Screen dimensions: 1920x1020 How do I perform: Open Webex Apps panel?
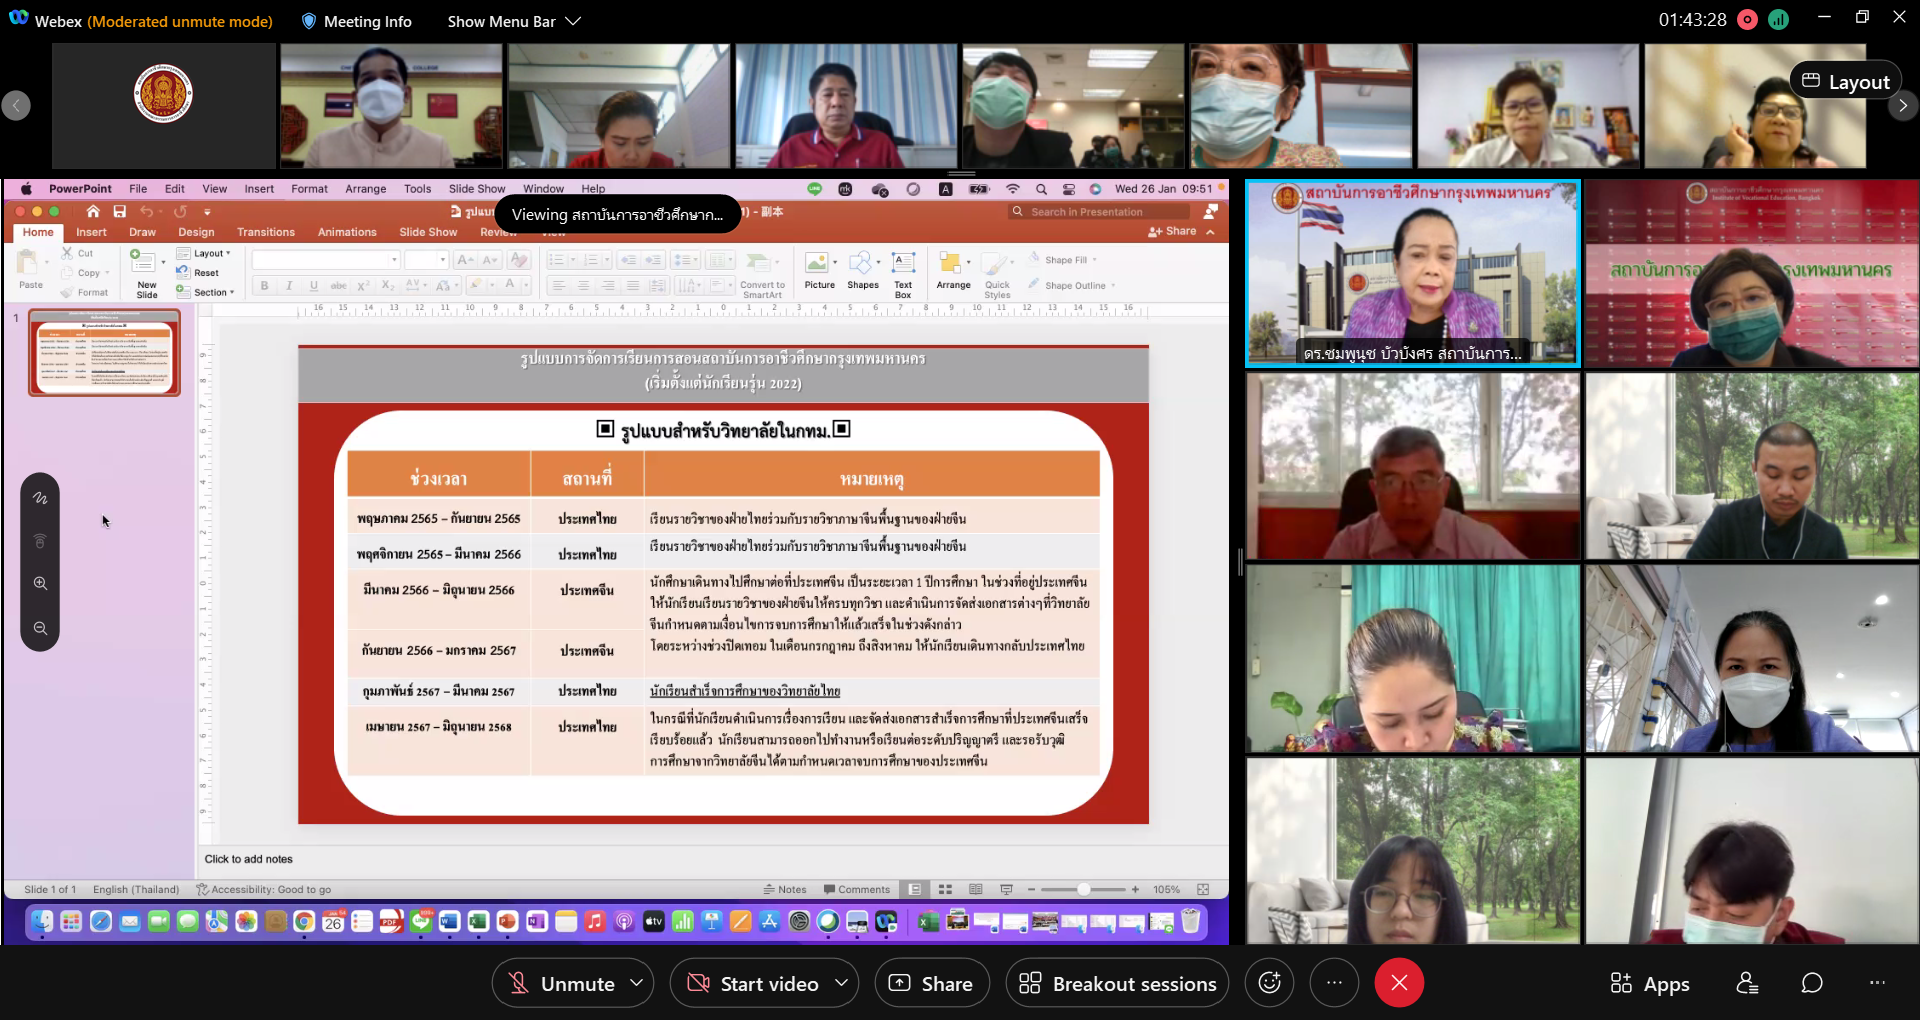(x=1650, y=984)
